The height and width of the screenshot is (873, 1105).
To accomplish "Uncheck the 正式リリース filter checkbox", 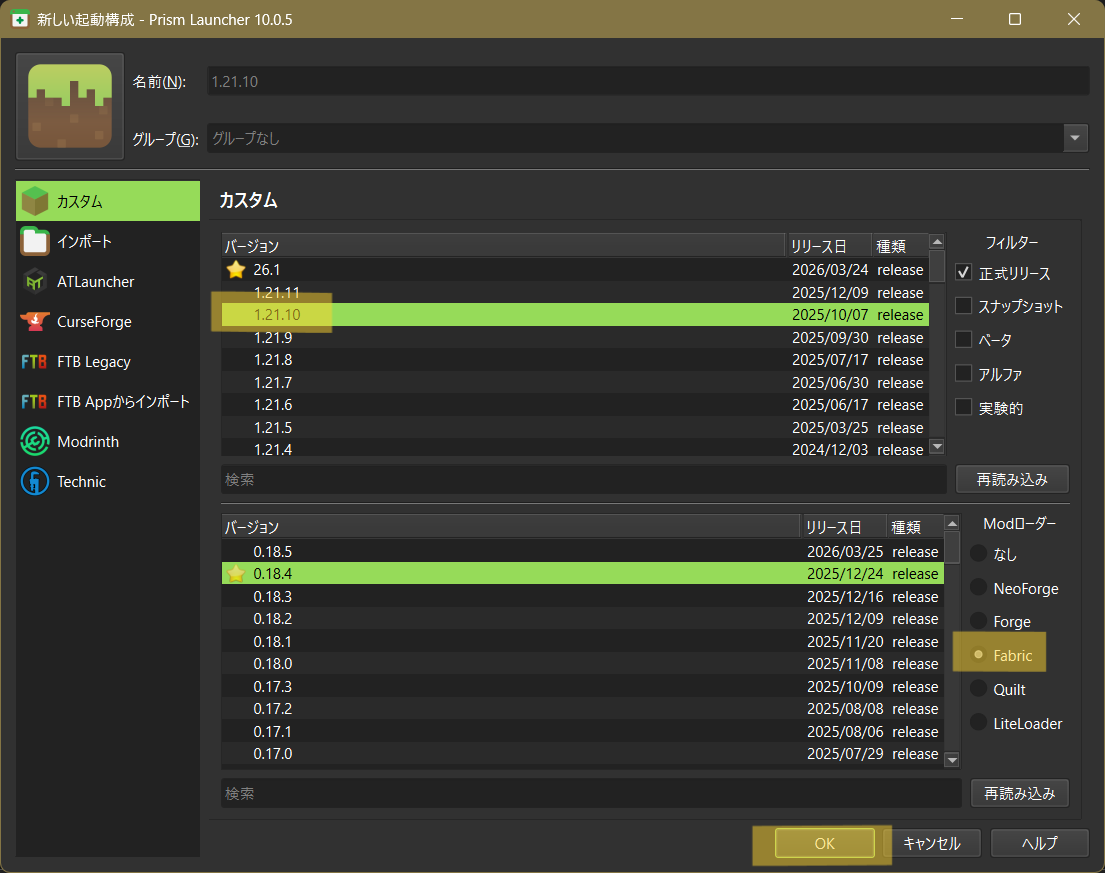I will point(964,272).
